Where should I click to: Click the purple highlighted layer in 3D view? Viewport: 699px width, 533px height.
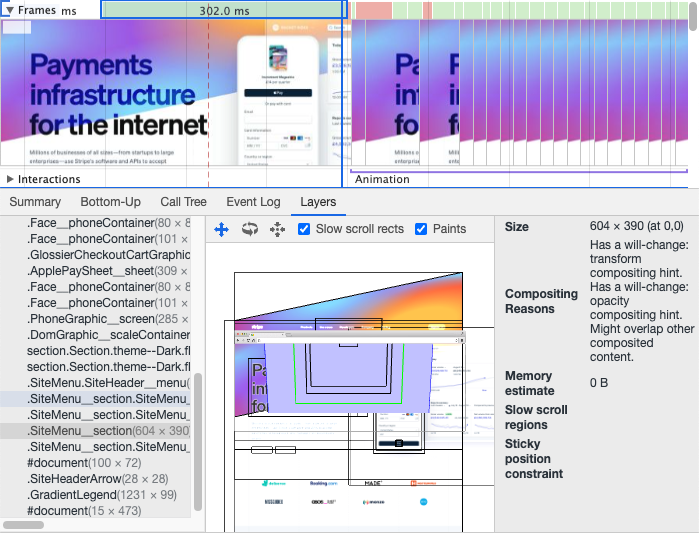[x=348, y=377]
